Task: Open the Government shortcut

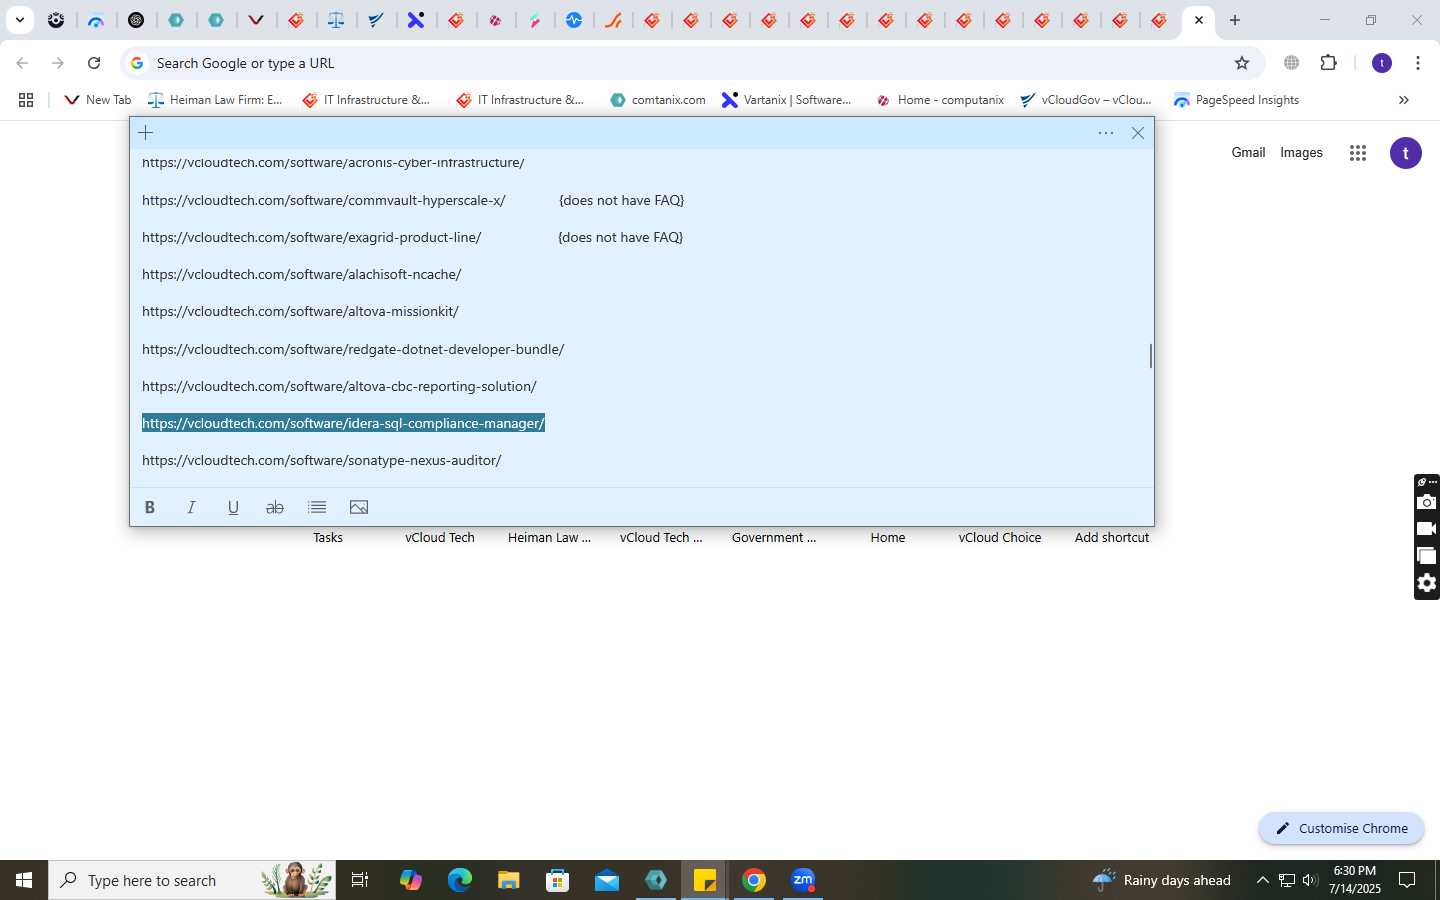Action: click(774, 538)
